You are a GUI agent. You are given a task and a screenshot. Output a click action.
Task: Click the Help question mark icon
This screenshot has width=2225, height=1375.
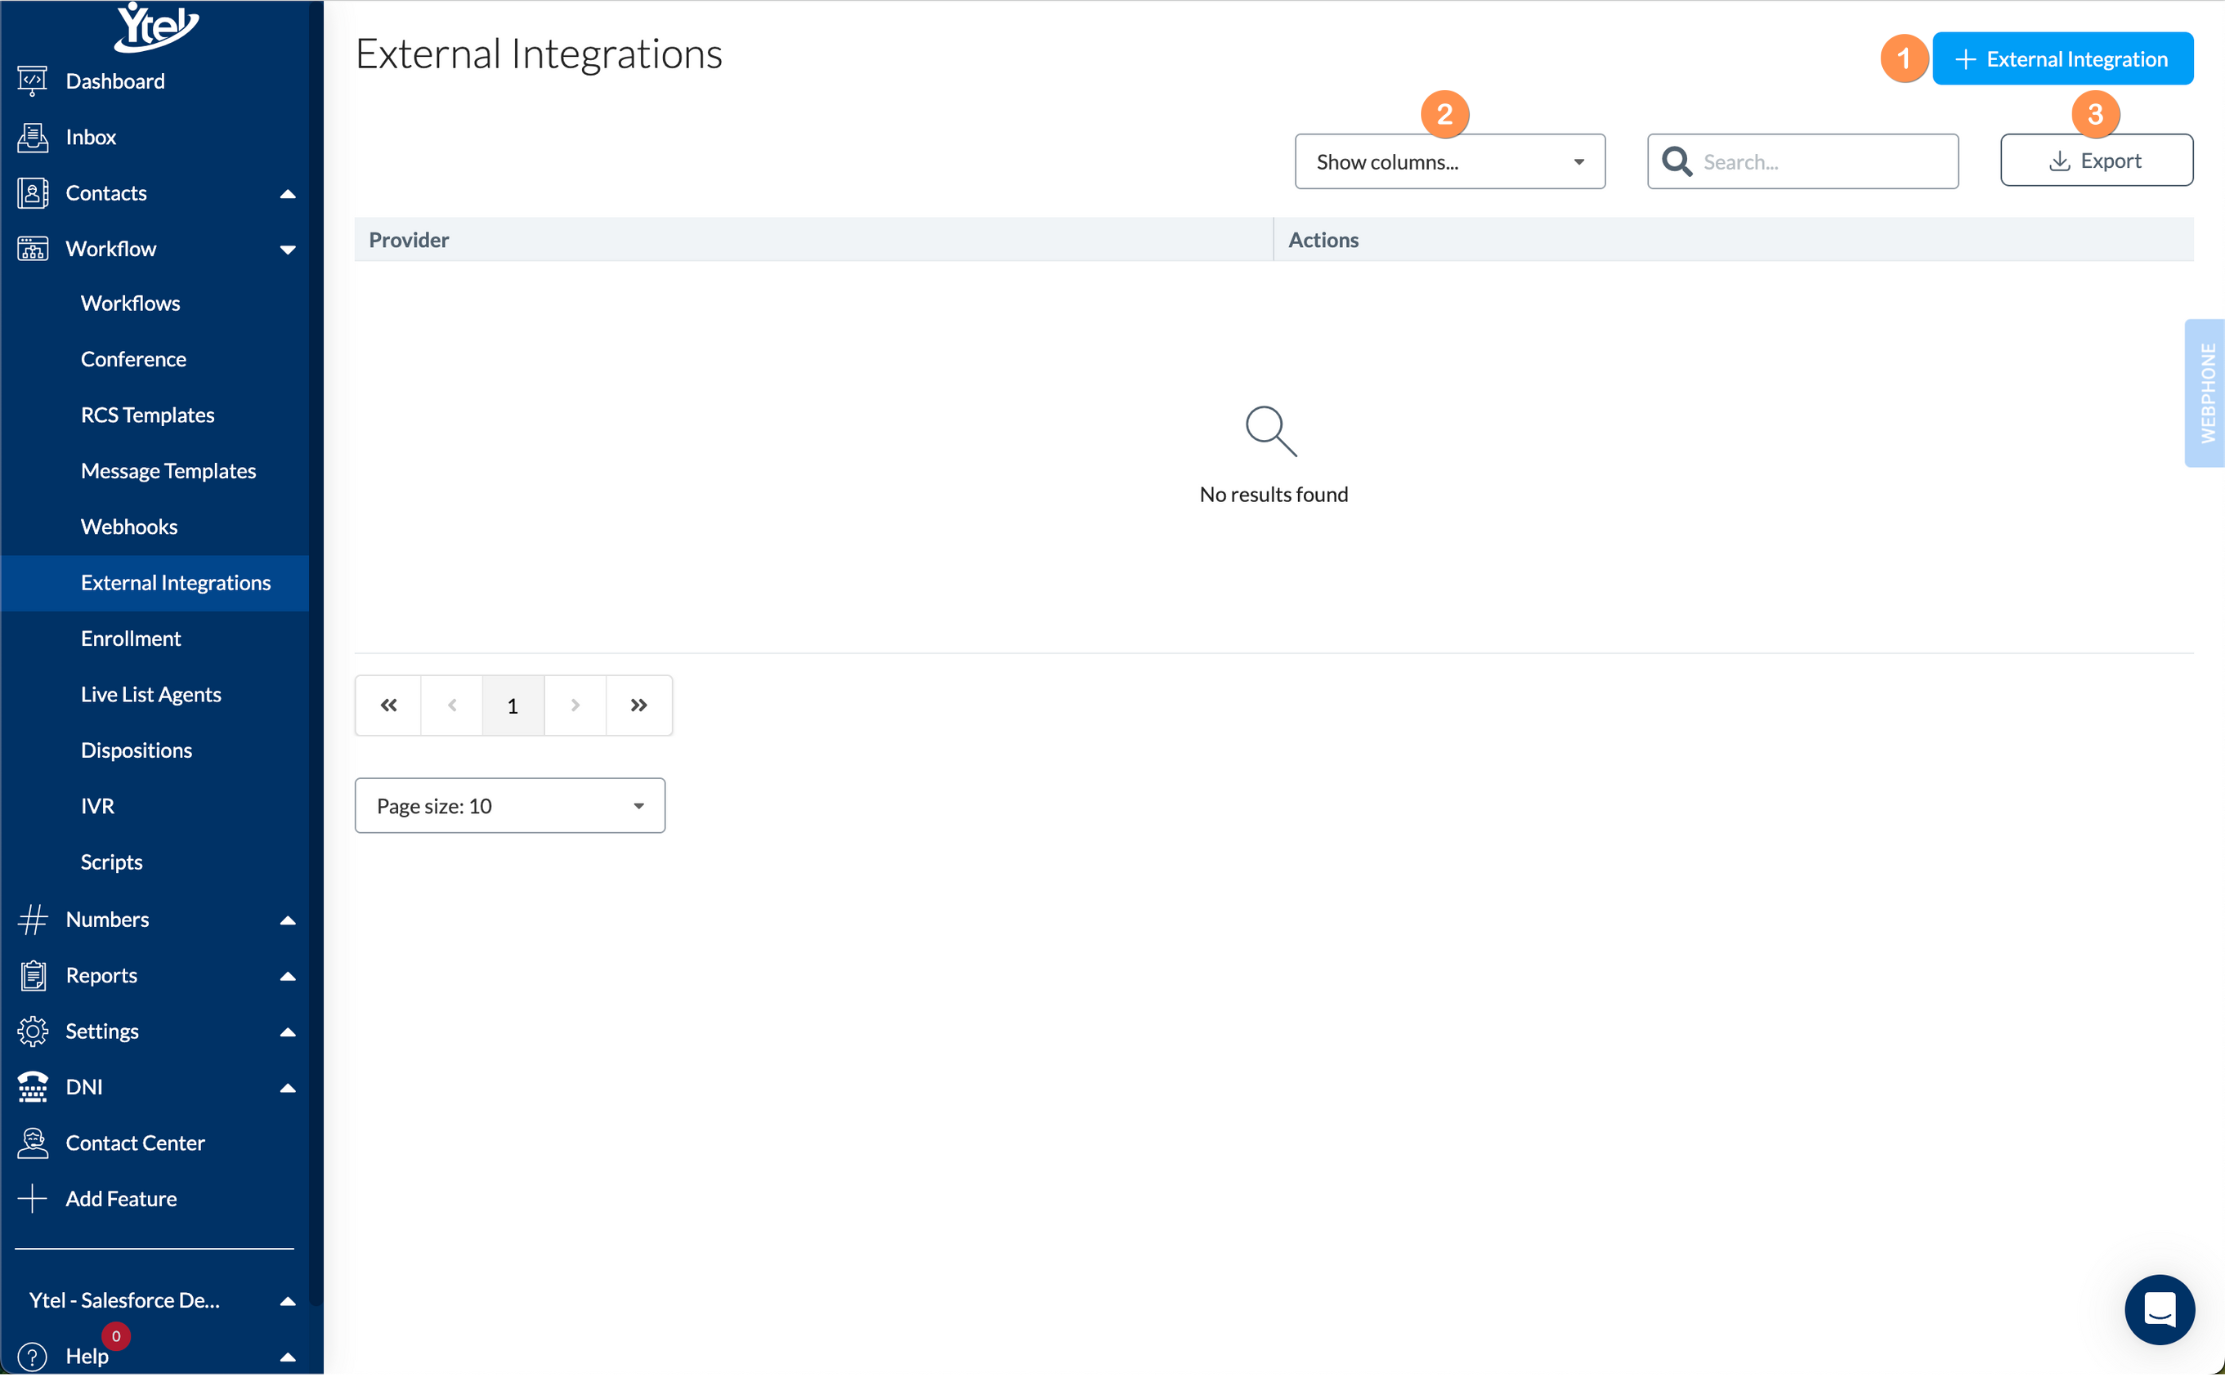click(x=32, y=1356)
